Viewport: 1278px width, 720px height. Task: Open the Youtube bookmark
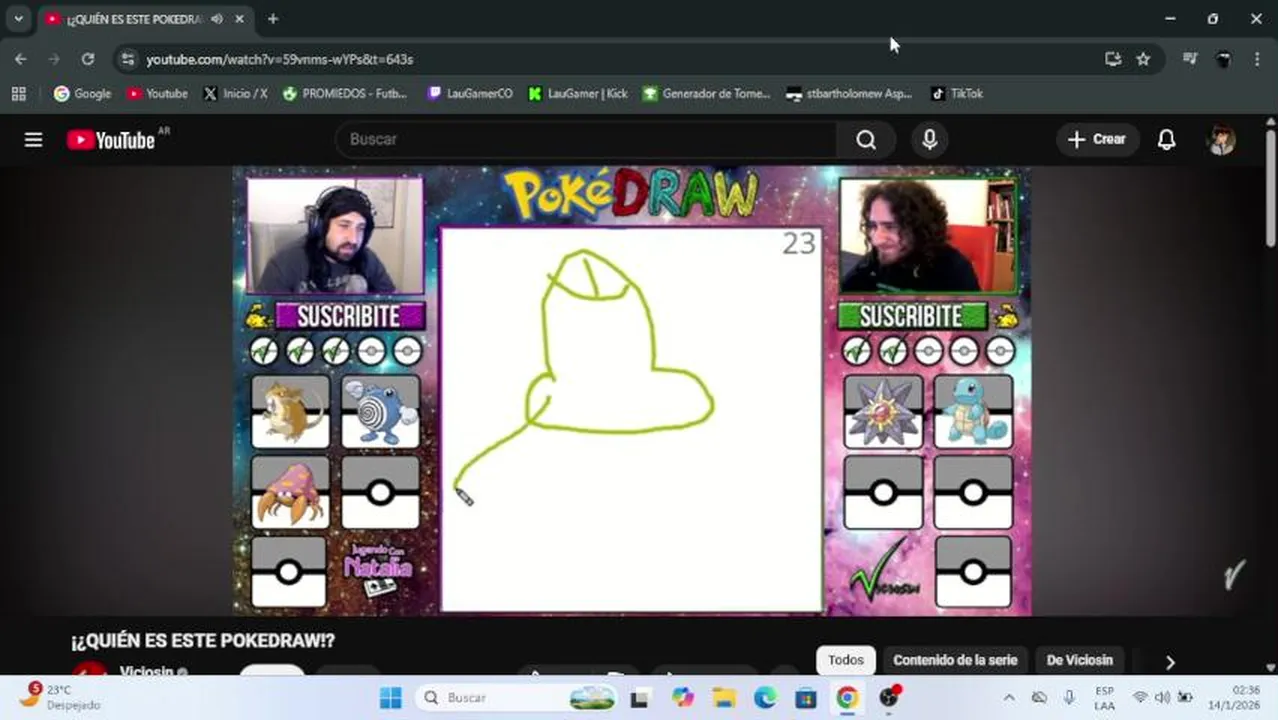tap(157, 94)
